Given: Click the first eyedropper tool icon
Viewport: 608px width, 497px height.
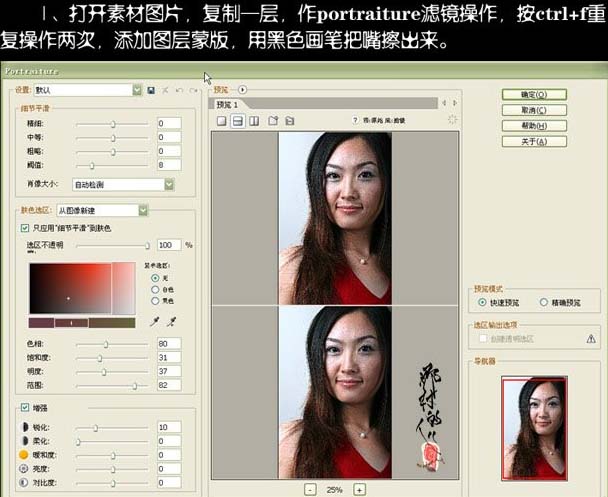Looking at the screenshot, I should (x=155, y=322).
